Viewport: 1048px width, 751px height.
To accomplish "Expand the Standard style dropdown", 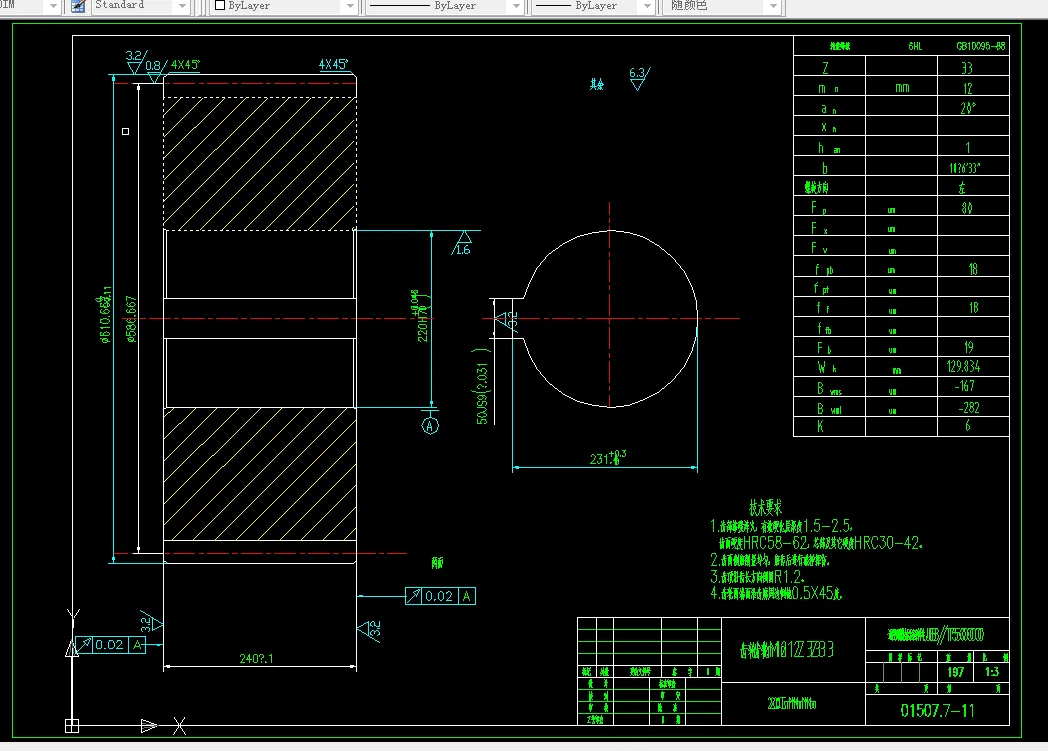I will [x=182, y=6].
